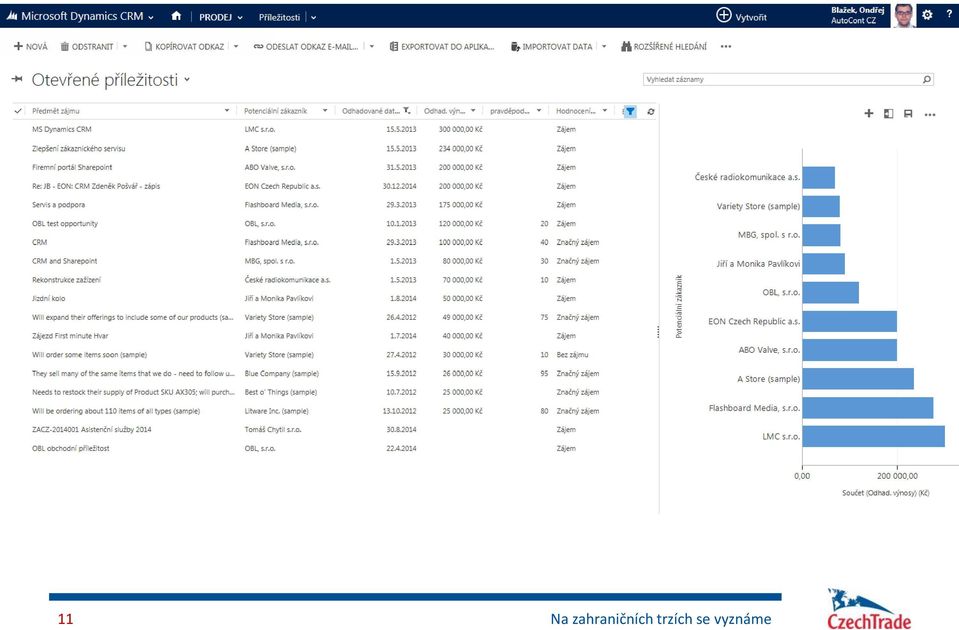Open the Otevřené příležitosti view selector
The image size is (959, 630).
pyautogui.click(x=187, y=80)
